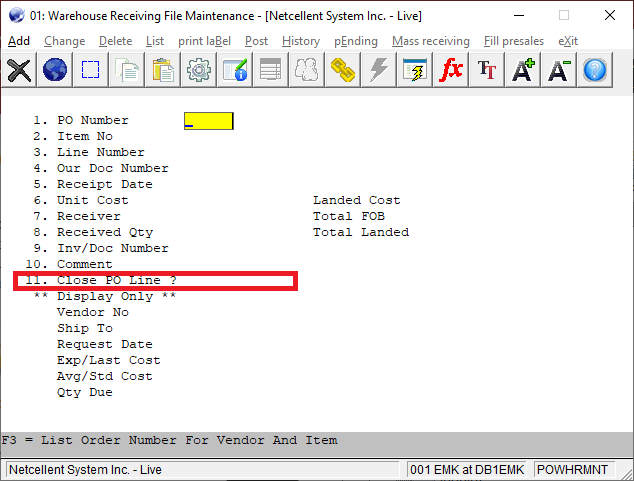Click the clipboard paste icon
634x481 pixels.
point(163,70)
